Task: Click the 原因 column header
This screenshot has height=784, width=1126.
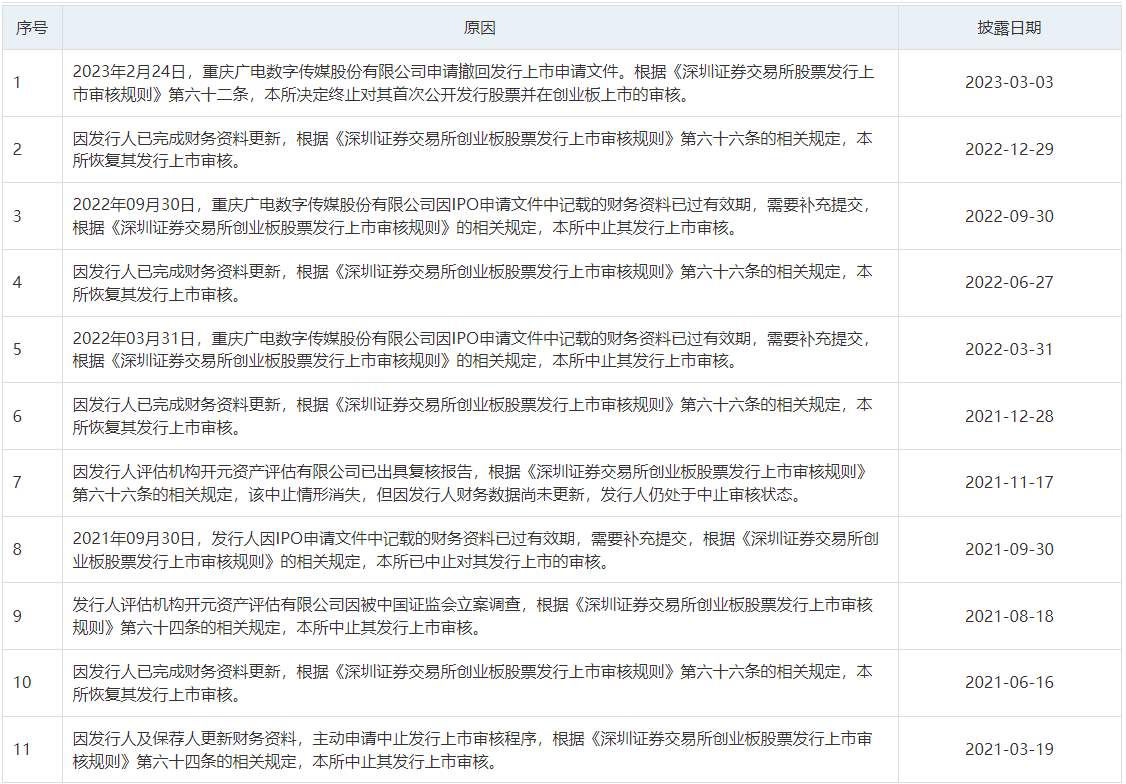Action: [479, 28]
